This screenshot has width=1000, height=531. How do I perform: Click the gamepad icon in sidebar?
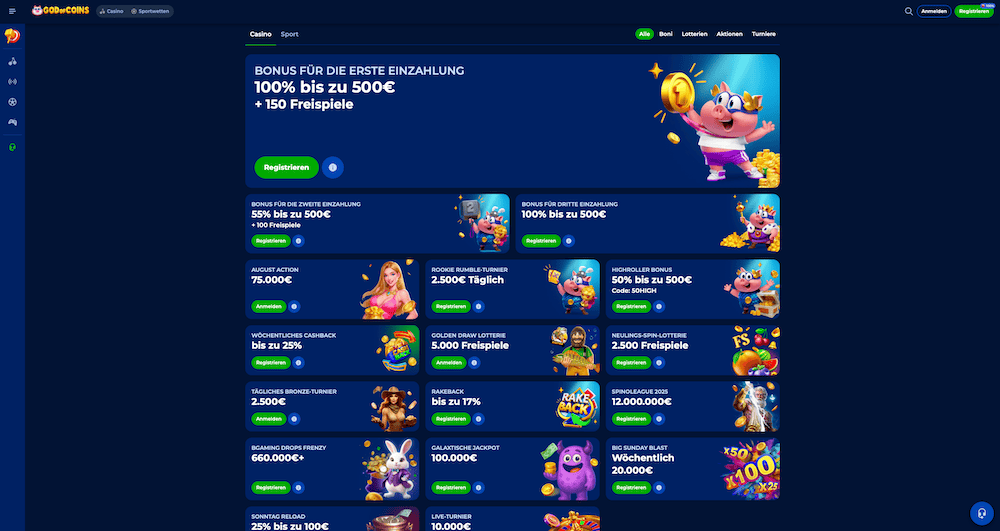click(12, 122)
